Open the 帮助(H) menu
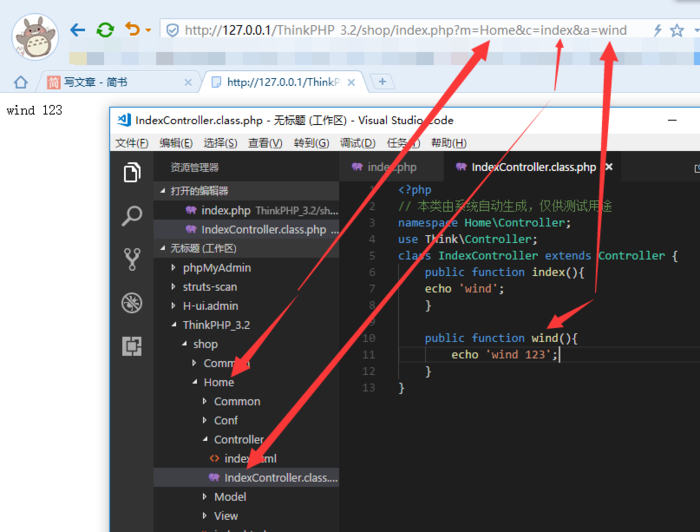Viewport: 700px width, 532px height. click(449, 143)
